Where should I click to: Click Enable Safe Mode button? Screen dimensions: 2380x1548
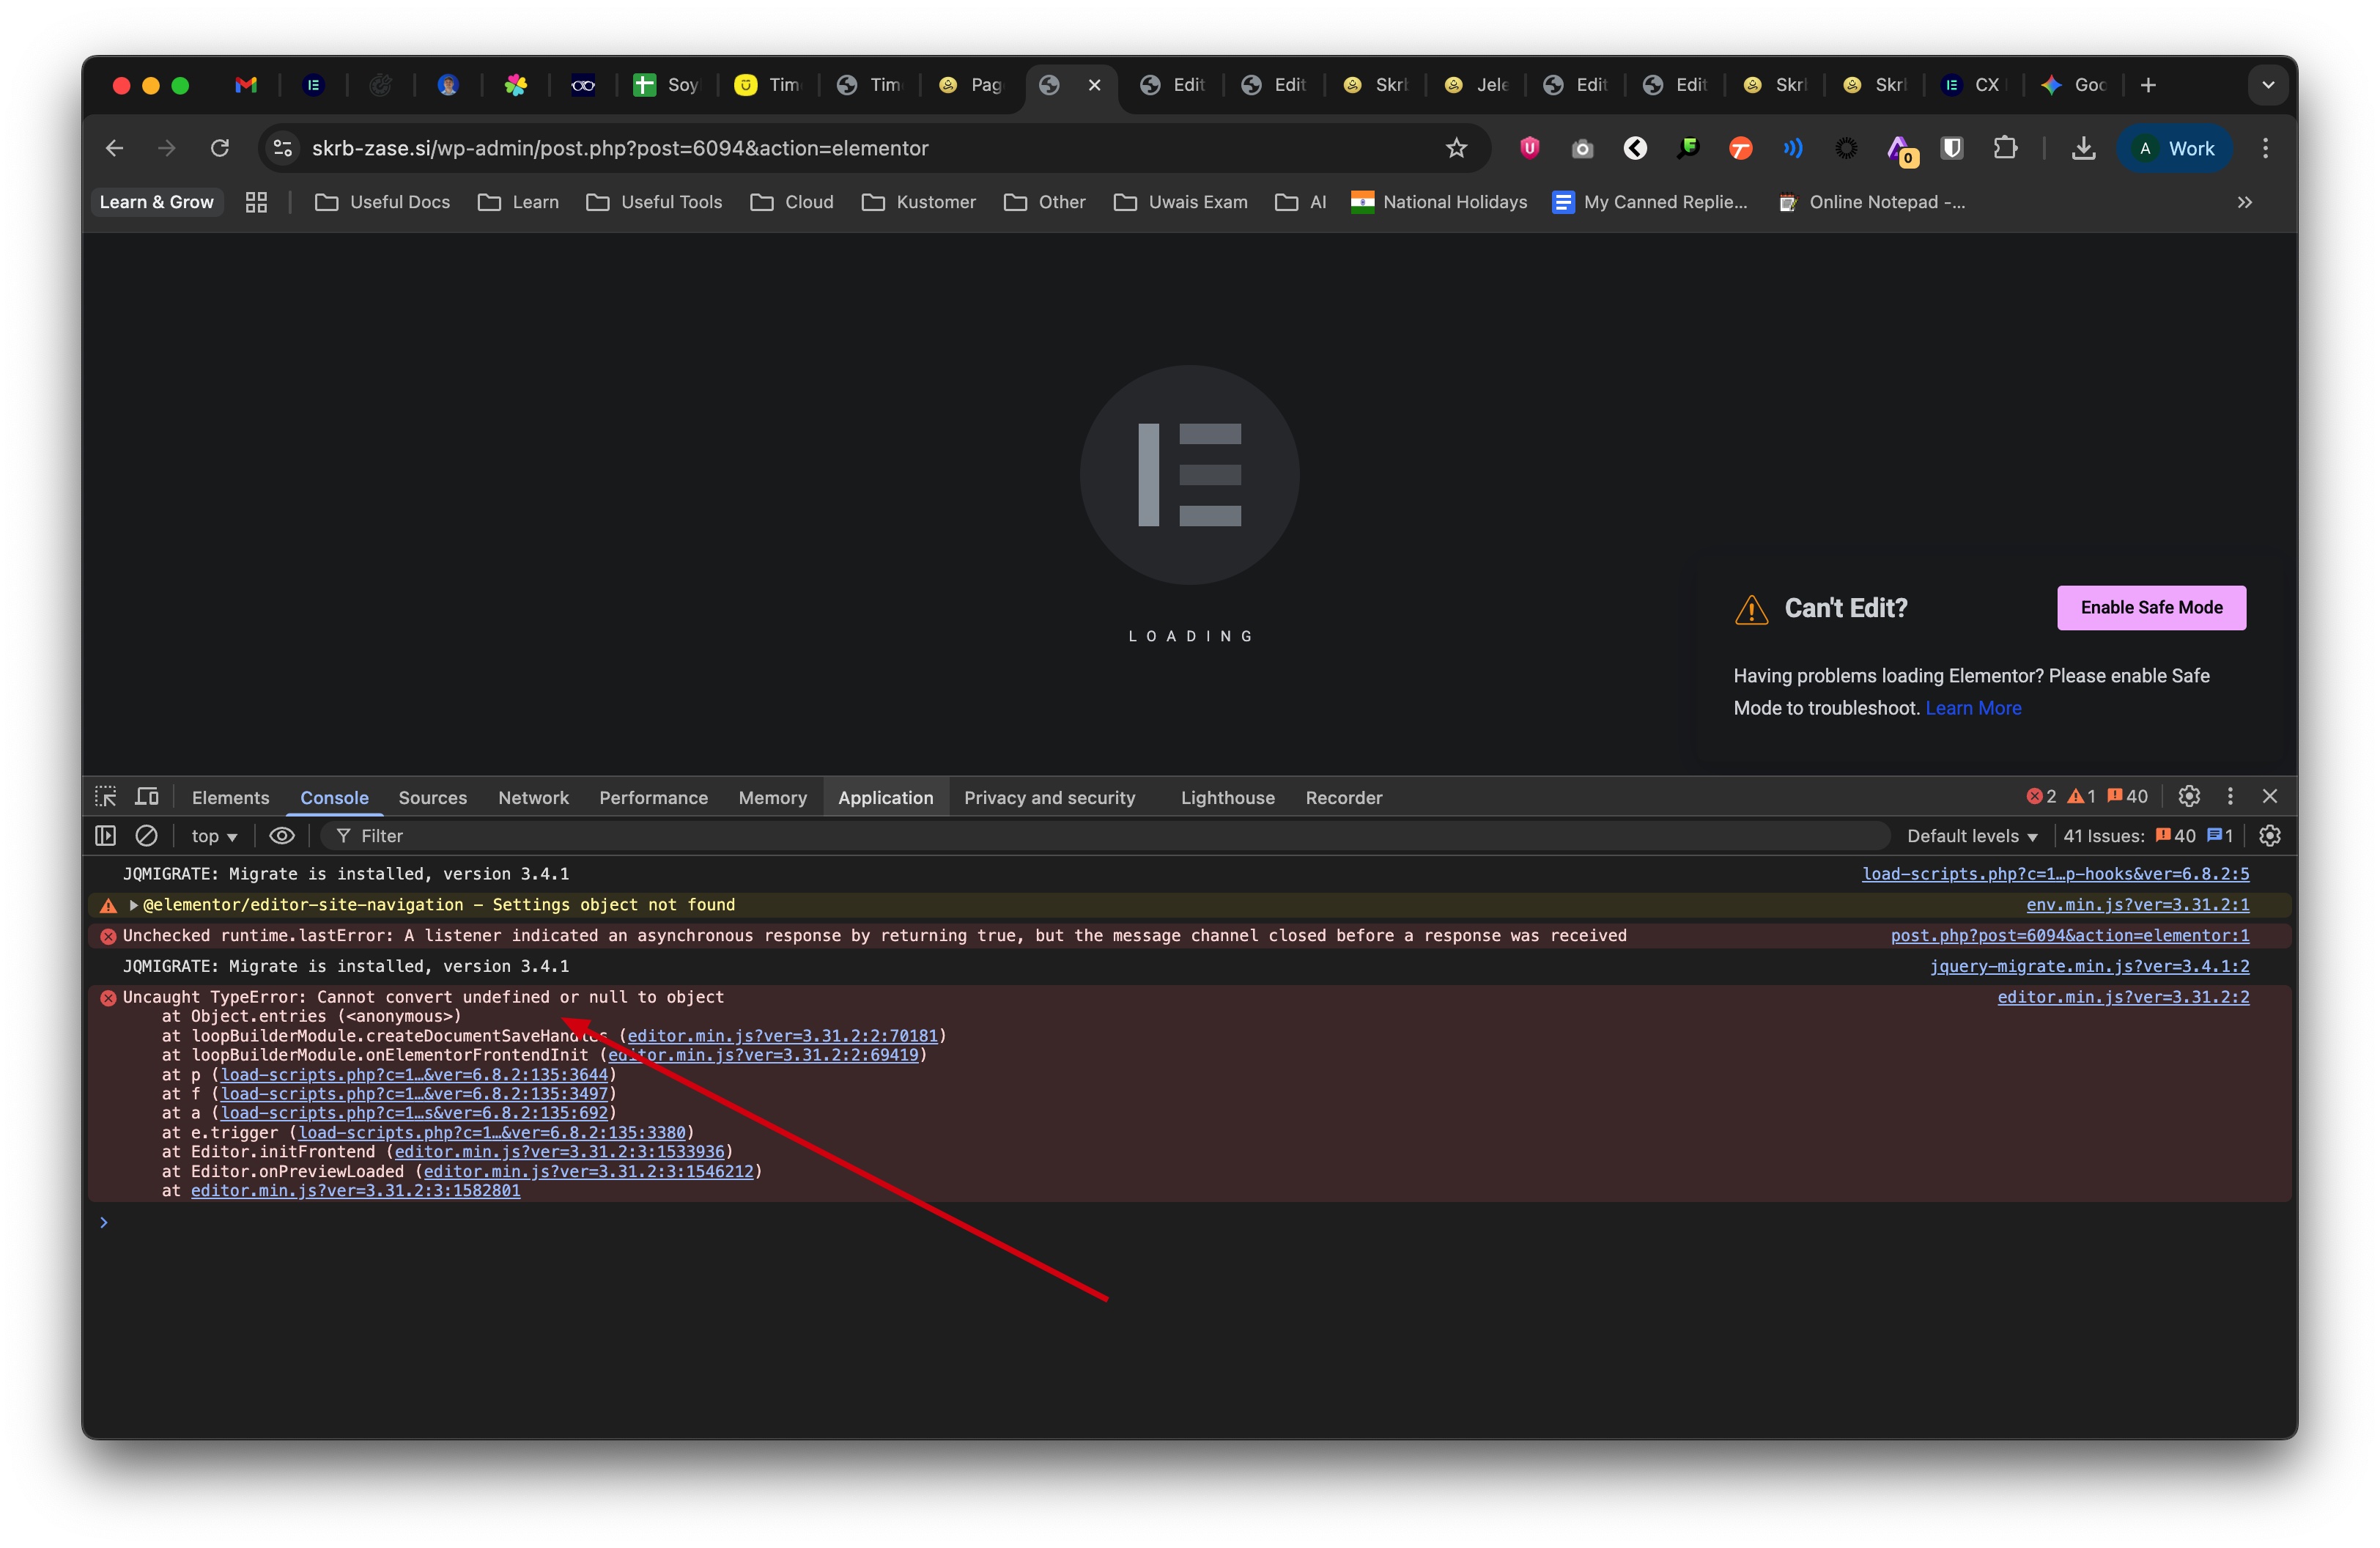pos(2151,608)
